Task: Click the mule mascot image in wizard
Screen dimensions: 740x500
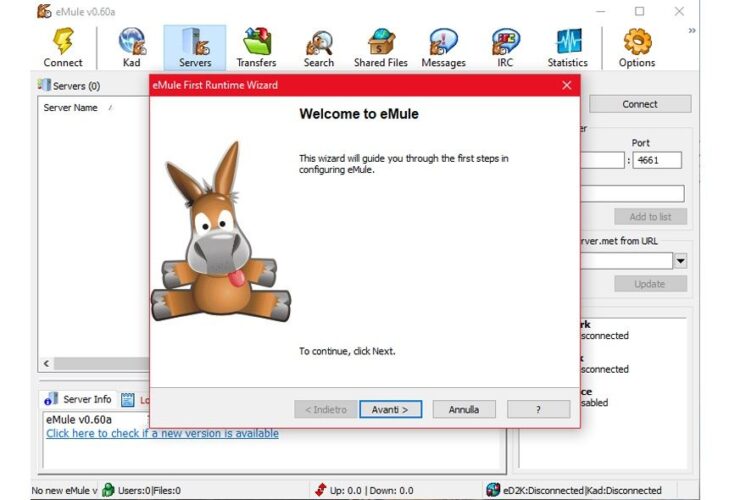Action: [221, 231]
